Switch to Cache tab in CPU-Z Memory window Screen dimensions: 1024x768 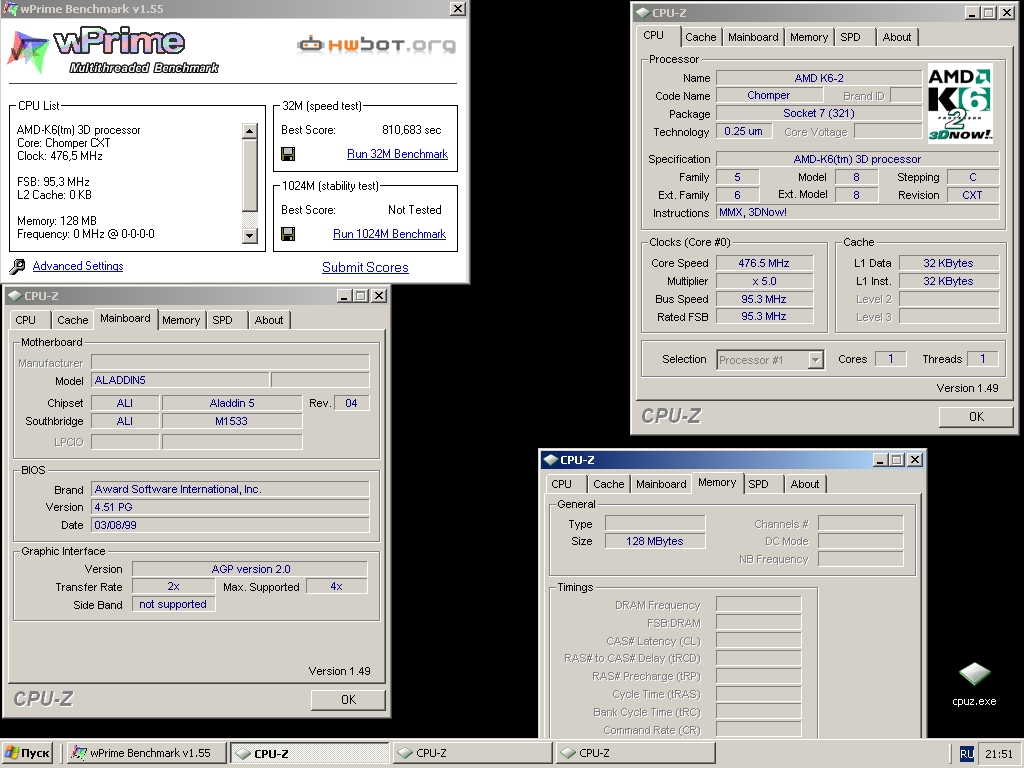608,484
